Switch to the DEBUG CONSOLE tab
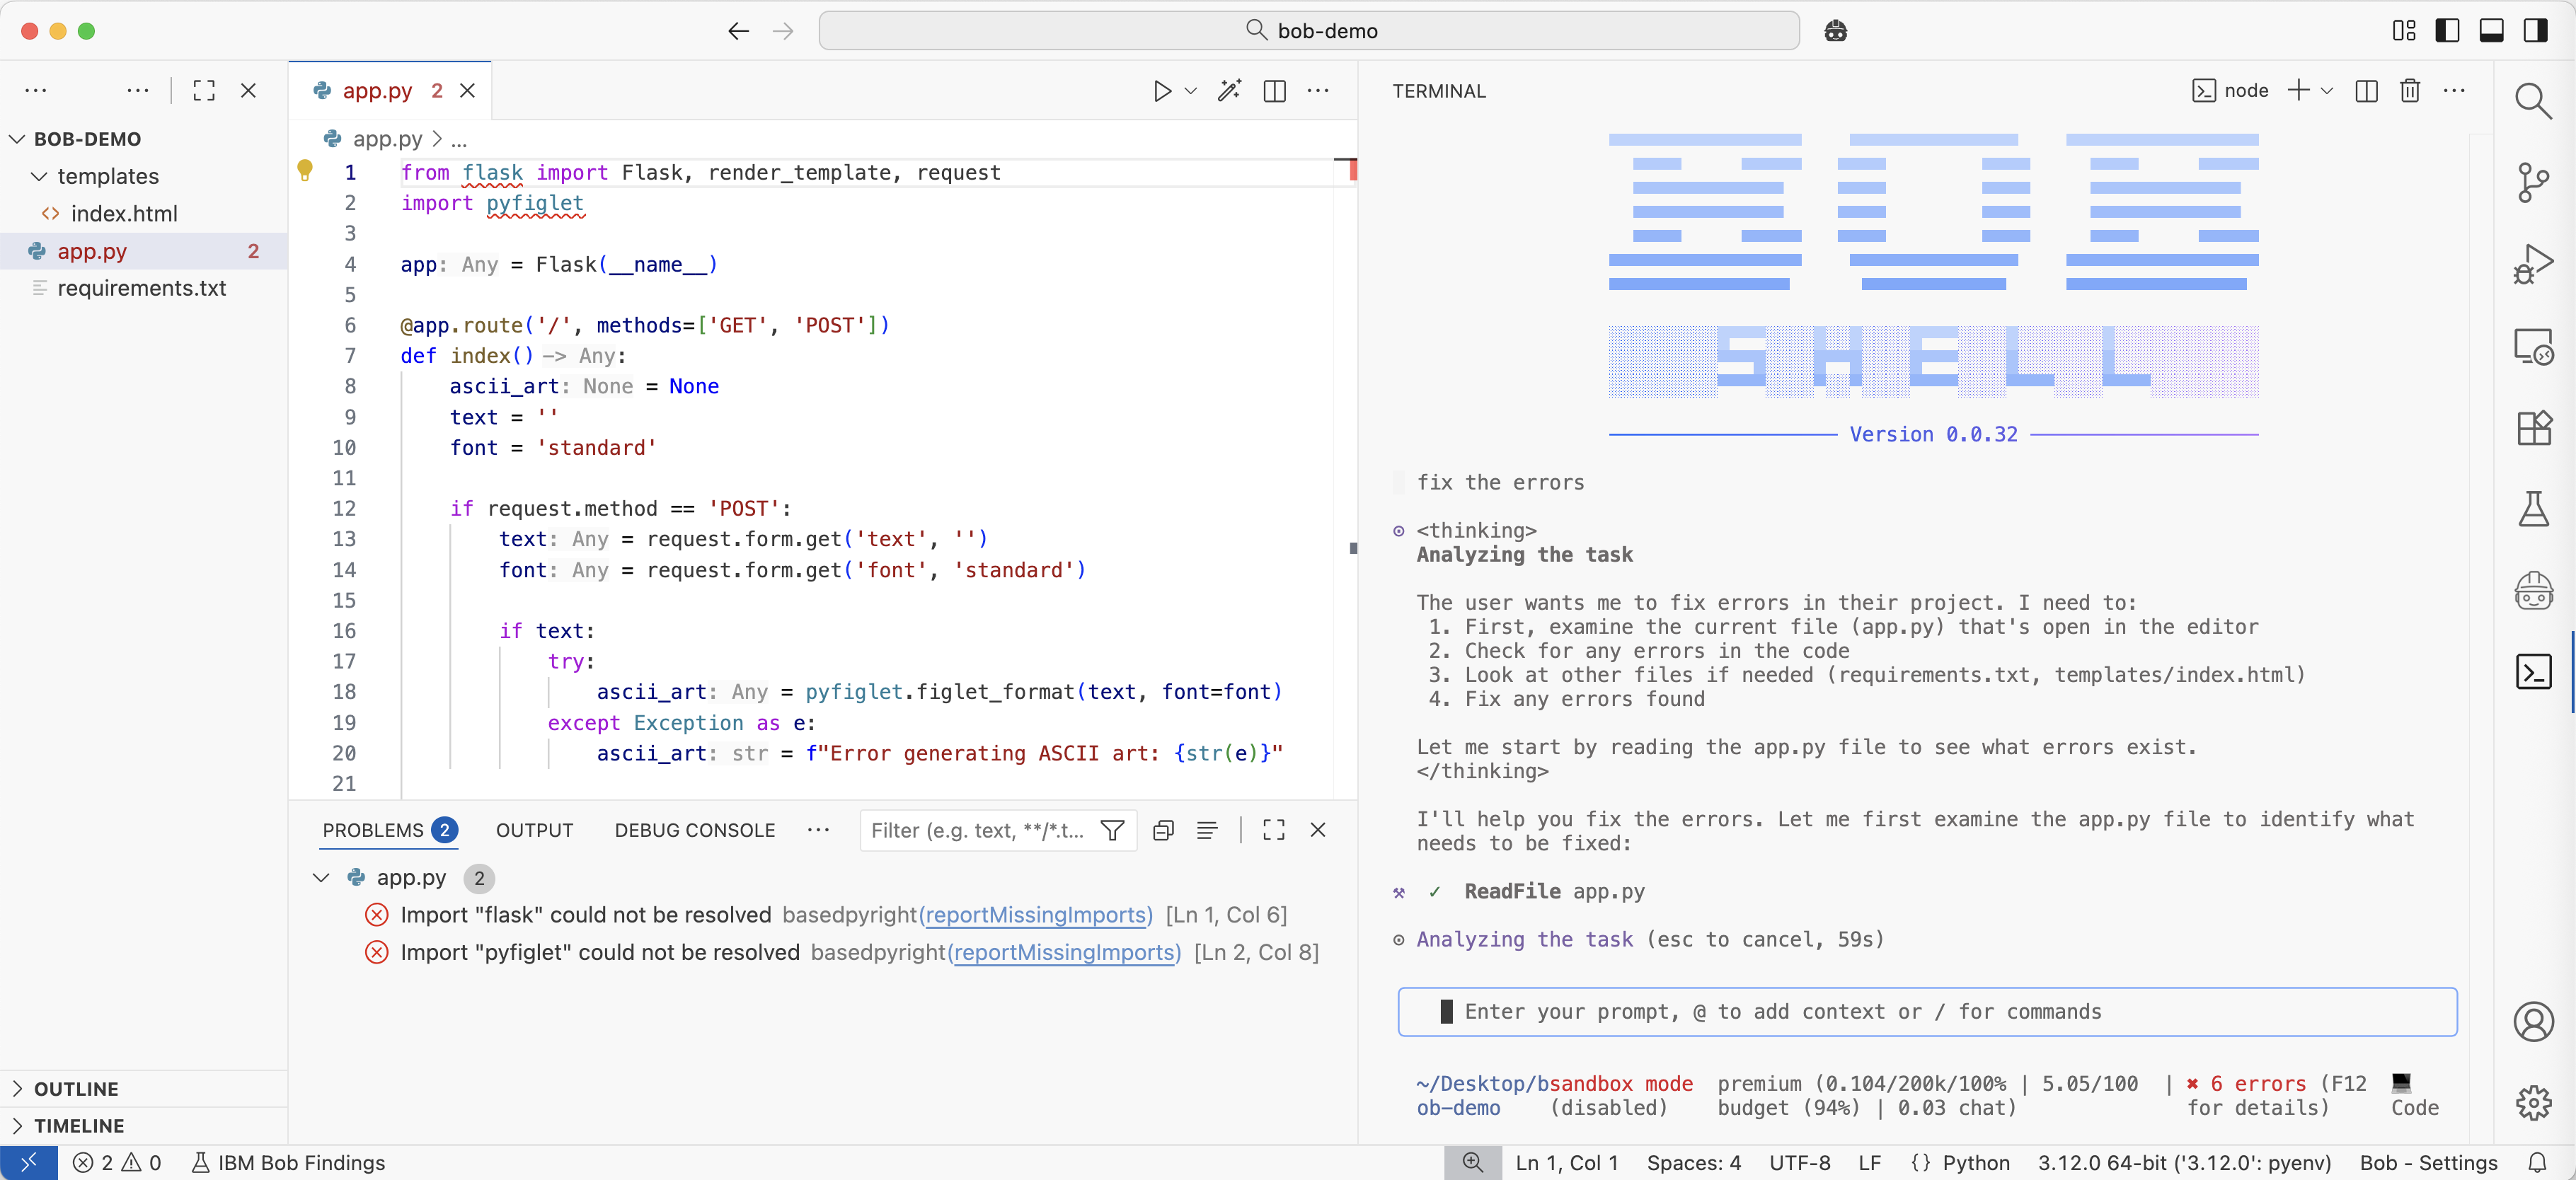 [694, 830]
